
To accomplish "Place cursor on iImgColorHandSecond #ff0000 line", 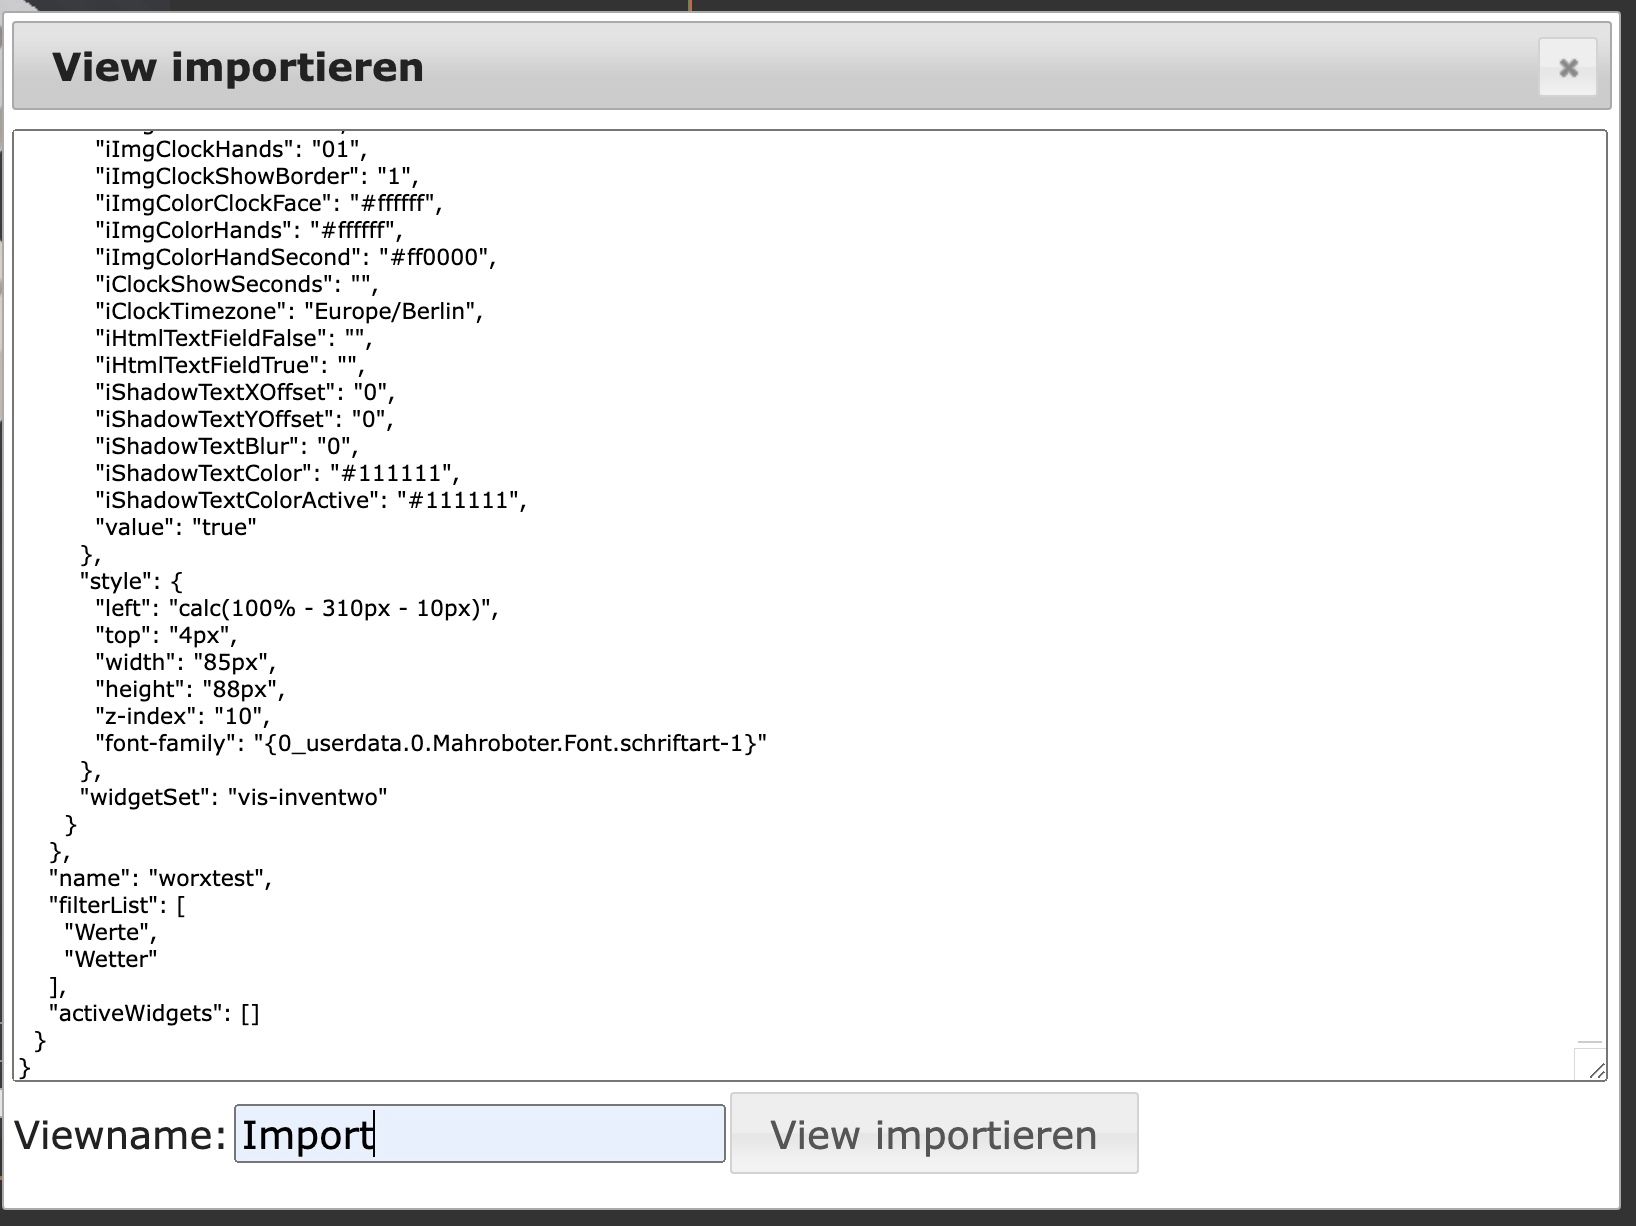I will [295, 258].
